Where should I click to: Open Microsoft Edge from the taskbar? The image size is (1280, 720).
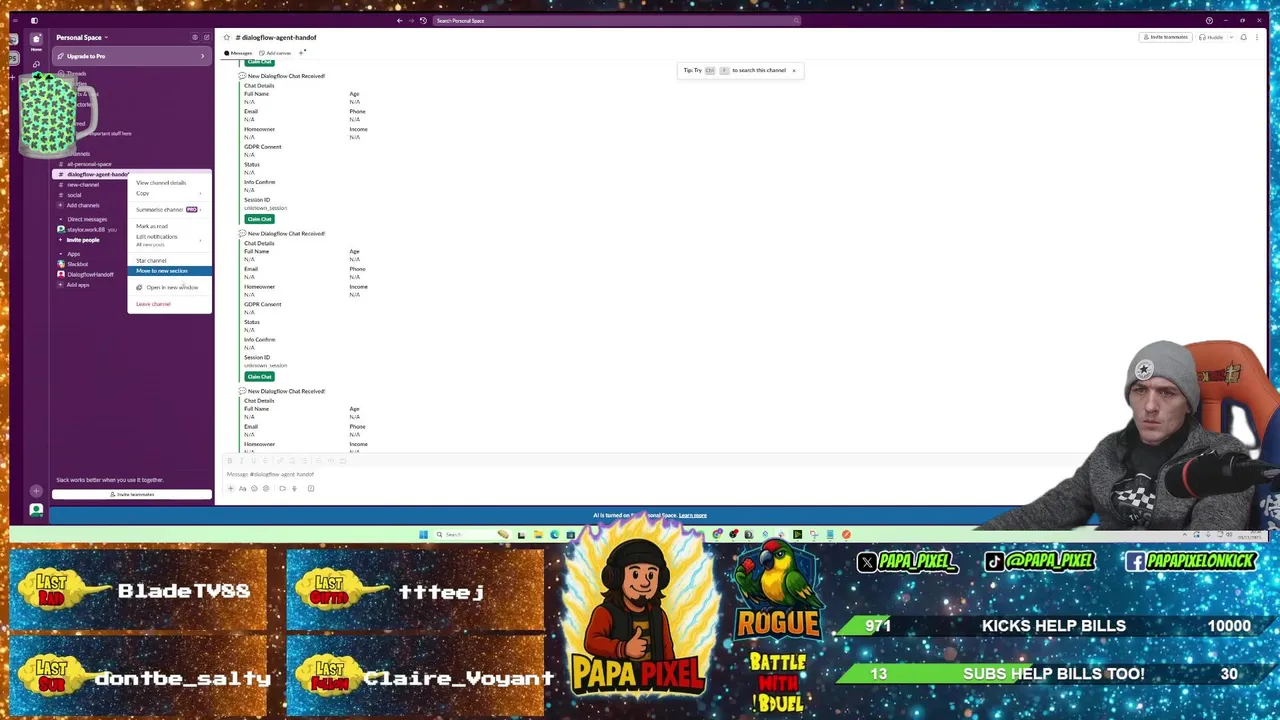554,535
